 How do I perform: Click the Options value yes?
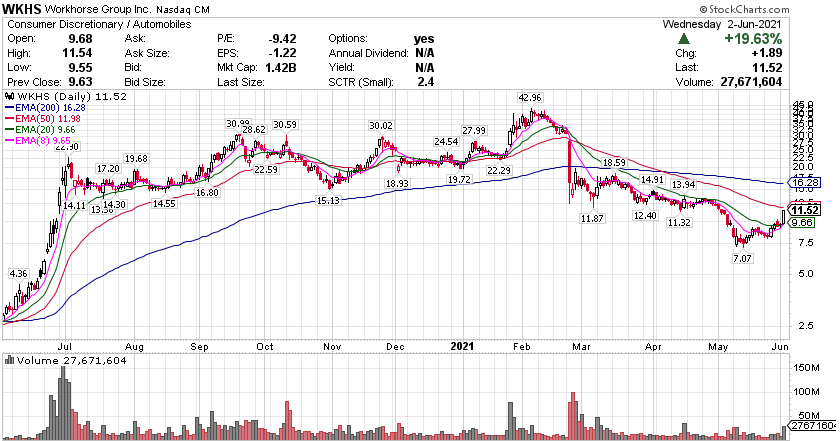tap(424, 39)
